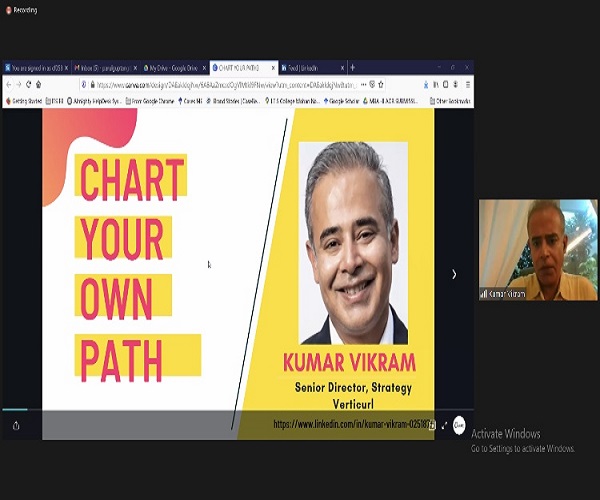Switch to My Drive - Google Drive tab
Screen dimensions: 600x500
(x=175, y=68)
